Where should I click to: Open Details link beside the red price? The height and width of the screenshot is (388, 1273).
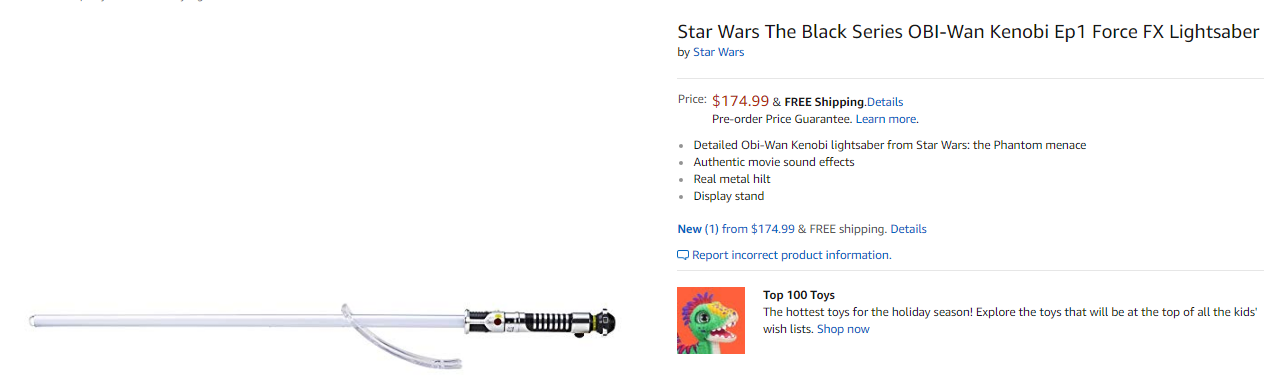[885, 102]
